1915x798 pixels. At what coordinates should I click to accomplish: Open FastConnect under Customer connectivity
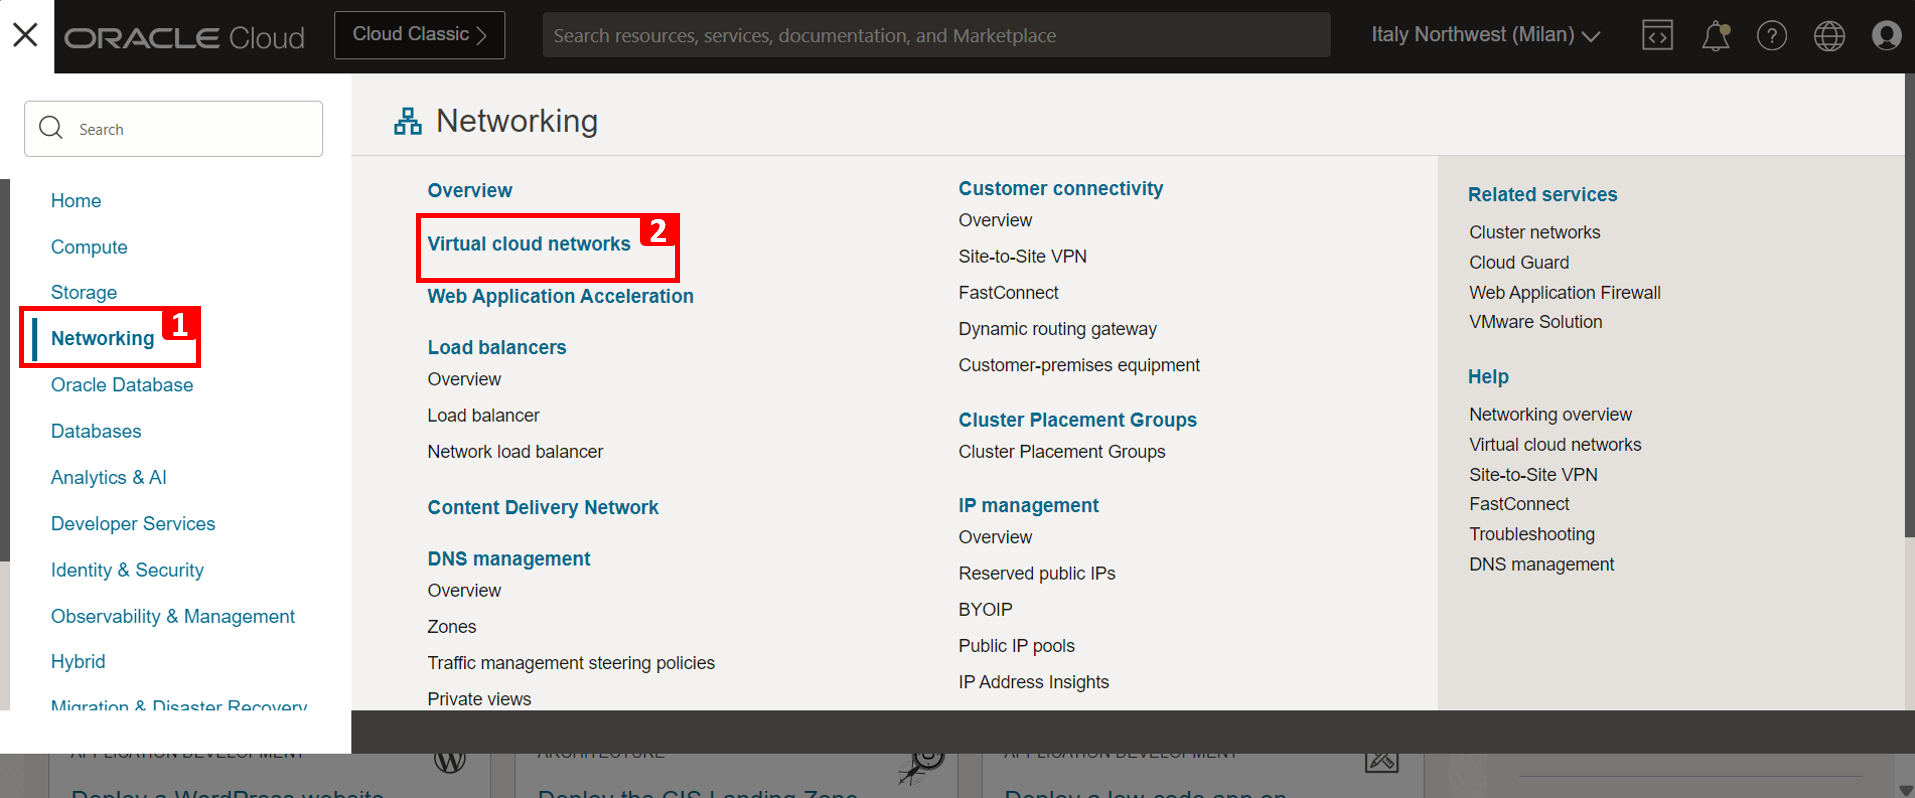coord(1008,293)
